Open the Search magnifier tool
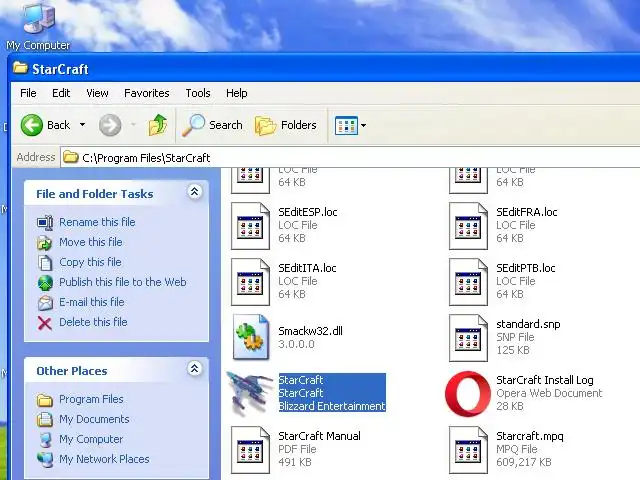 point(212,125)
